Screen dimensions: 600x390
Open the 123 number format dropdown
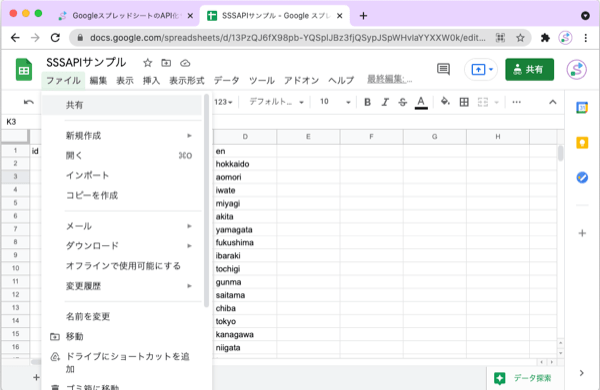223,102
